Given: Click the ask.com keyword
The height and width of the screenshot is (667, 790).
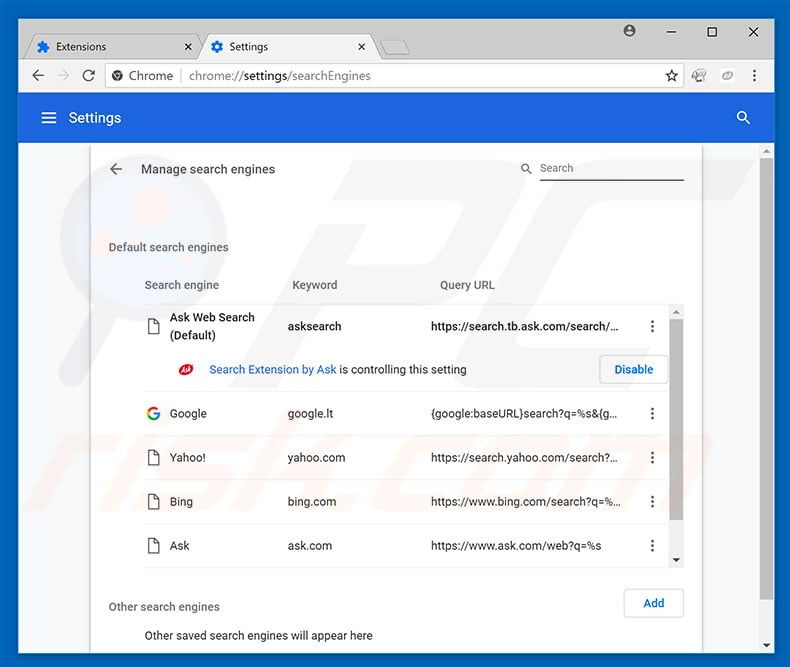Looking at the screenshot, I should (x=310, y=546).
